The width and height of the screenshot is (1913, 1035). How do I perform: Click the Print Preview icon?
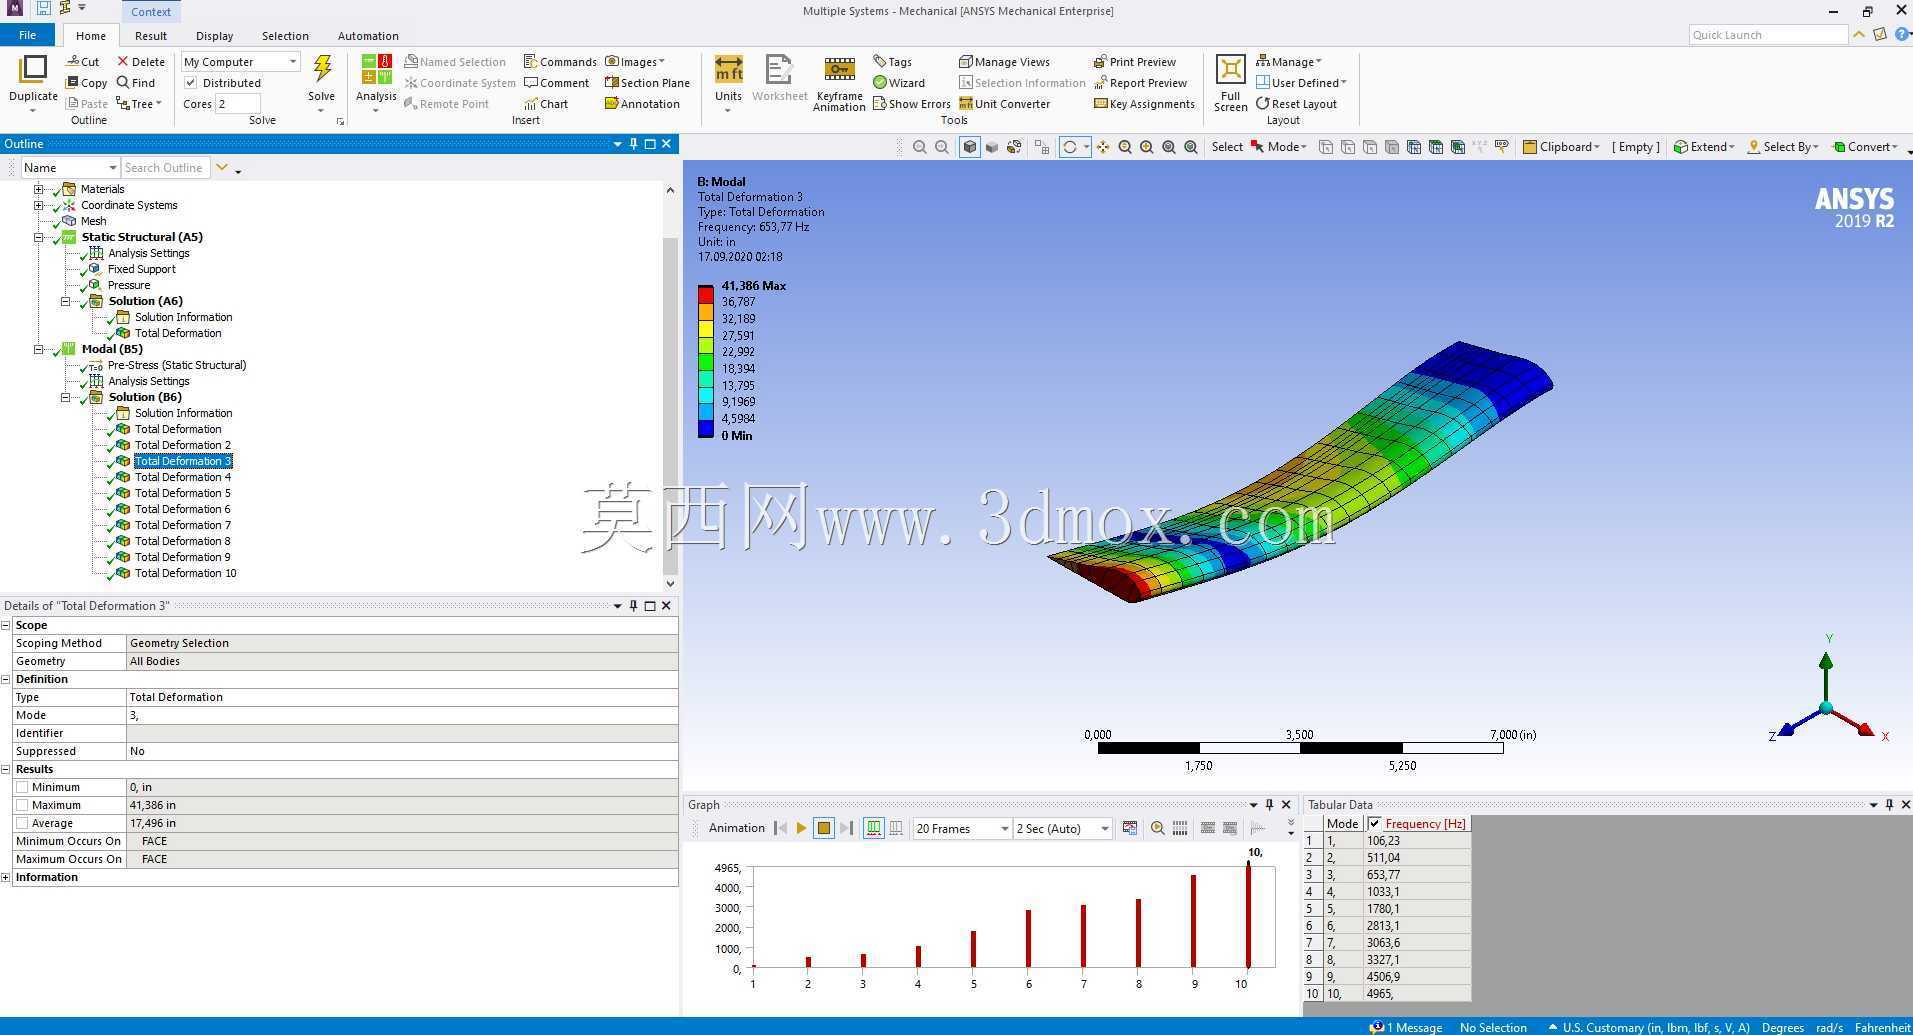[1100, 62]
